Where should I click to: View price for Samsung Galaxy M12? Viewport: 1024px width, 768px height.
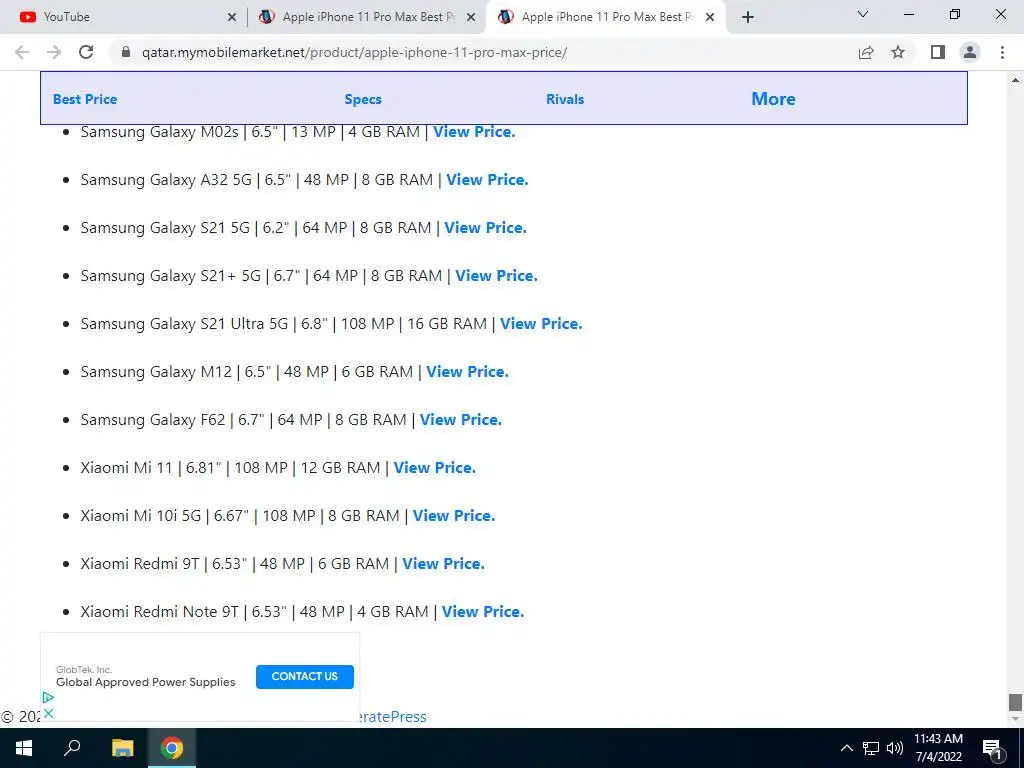click(468, 372)
